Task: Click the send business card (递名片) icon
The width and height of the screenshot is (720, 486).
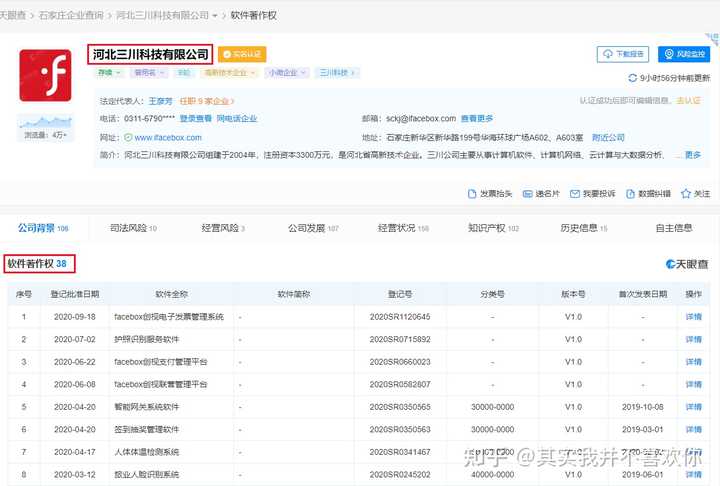Action: pos(528,194)
